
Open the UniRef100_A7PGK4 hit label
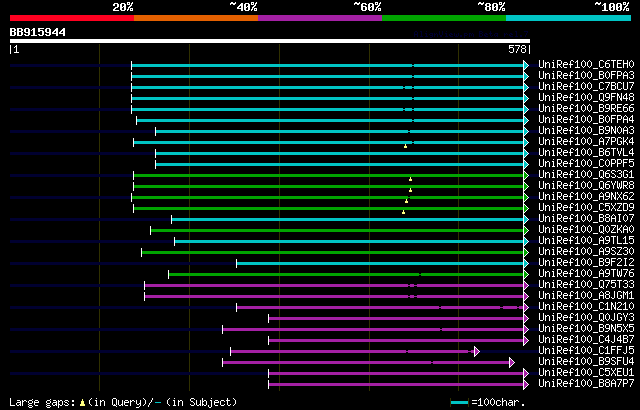point(586,142)
